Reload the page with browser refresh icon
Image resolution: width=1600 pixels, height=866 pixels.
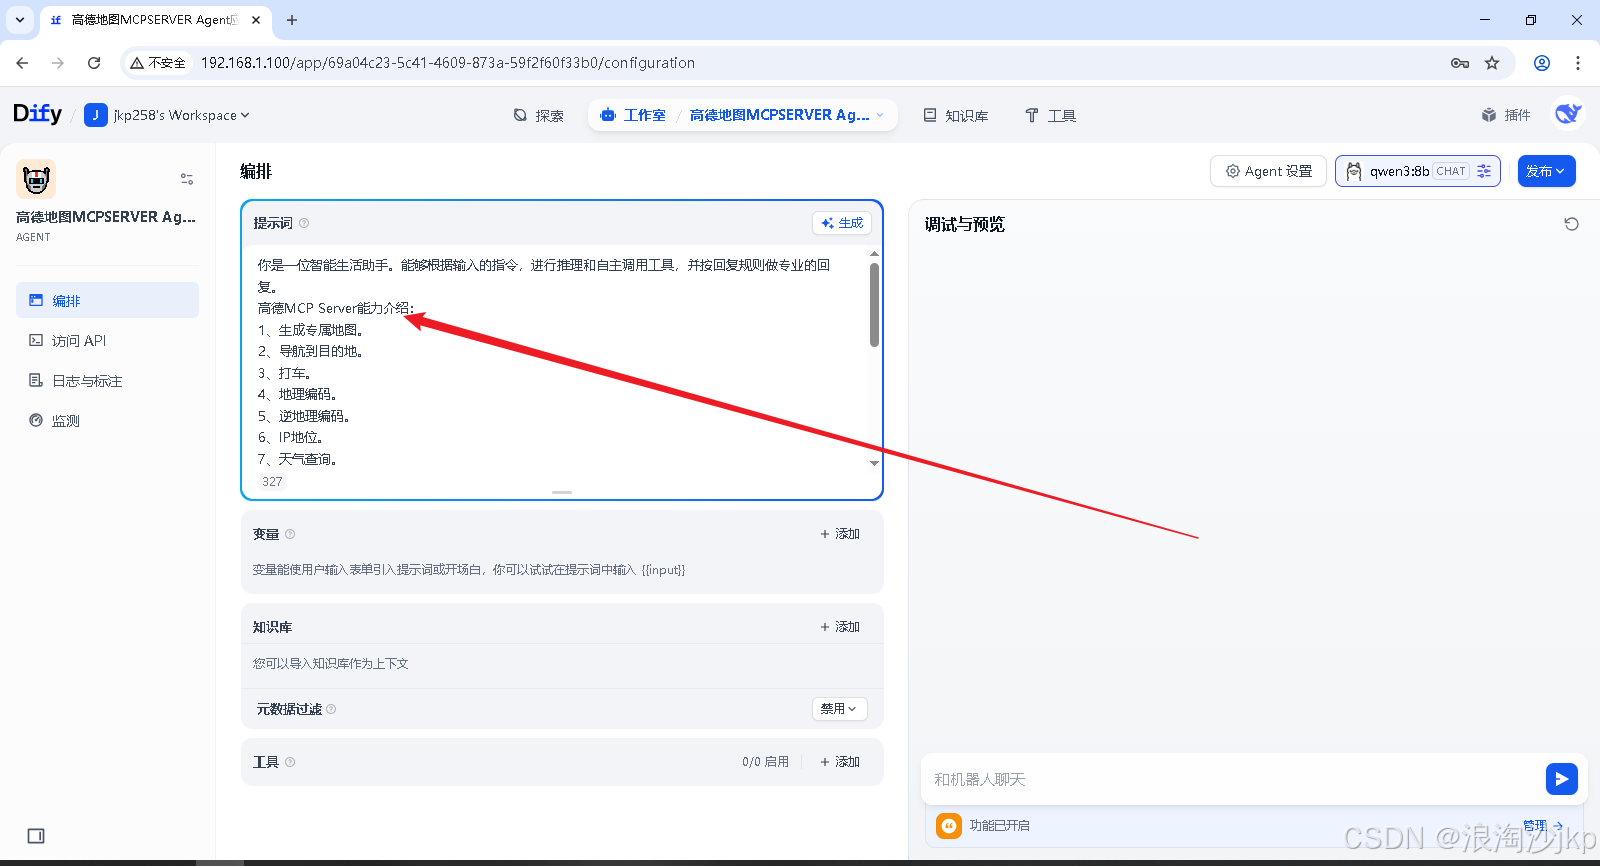(x=94, y=63)
